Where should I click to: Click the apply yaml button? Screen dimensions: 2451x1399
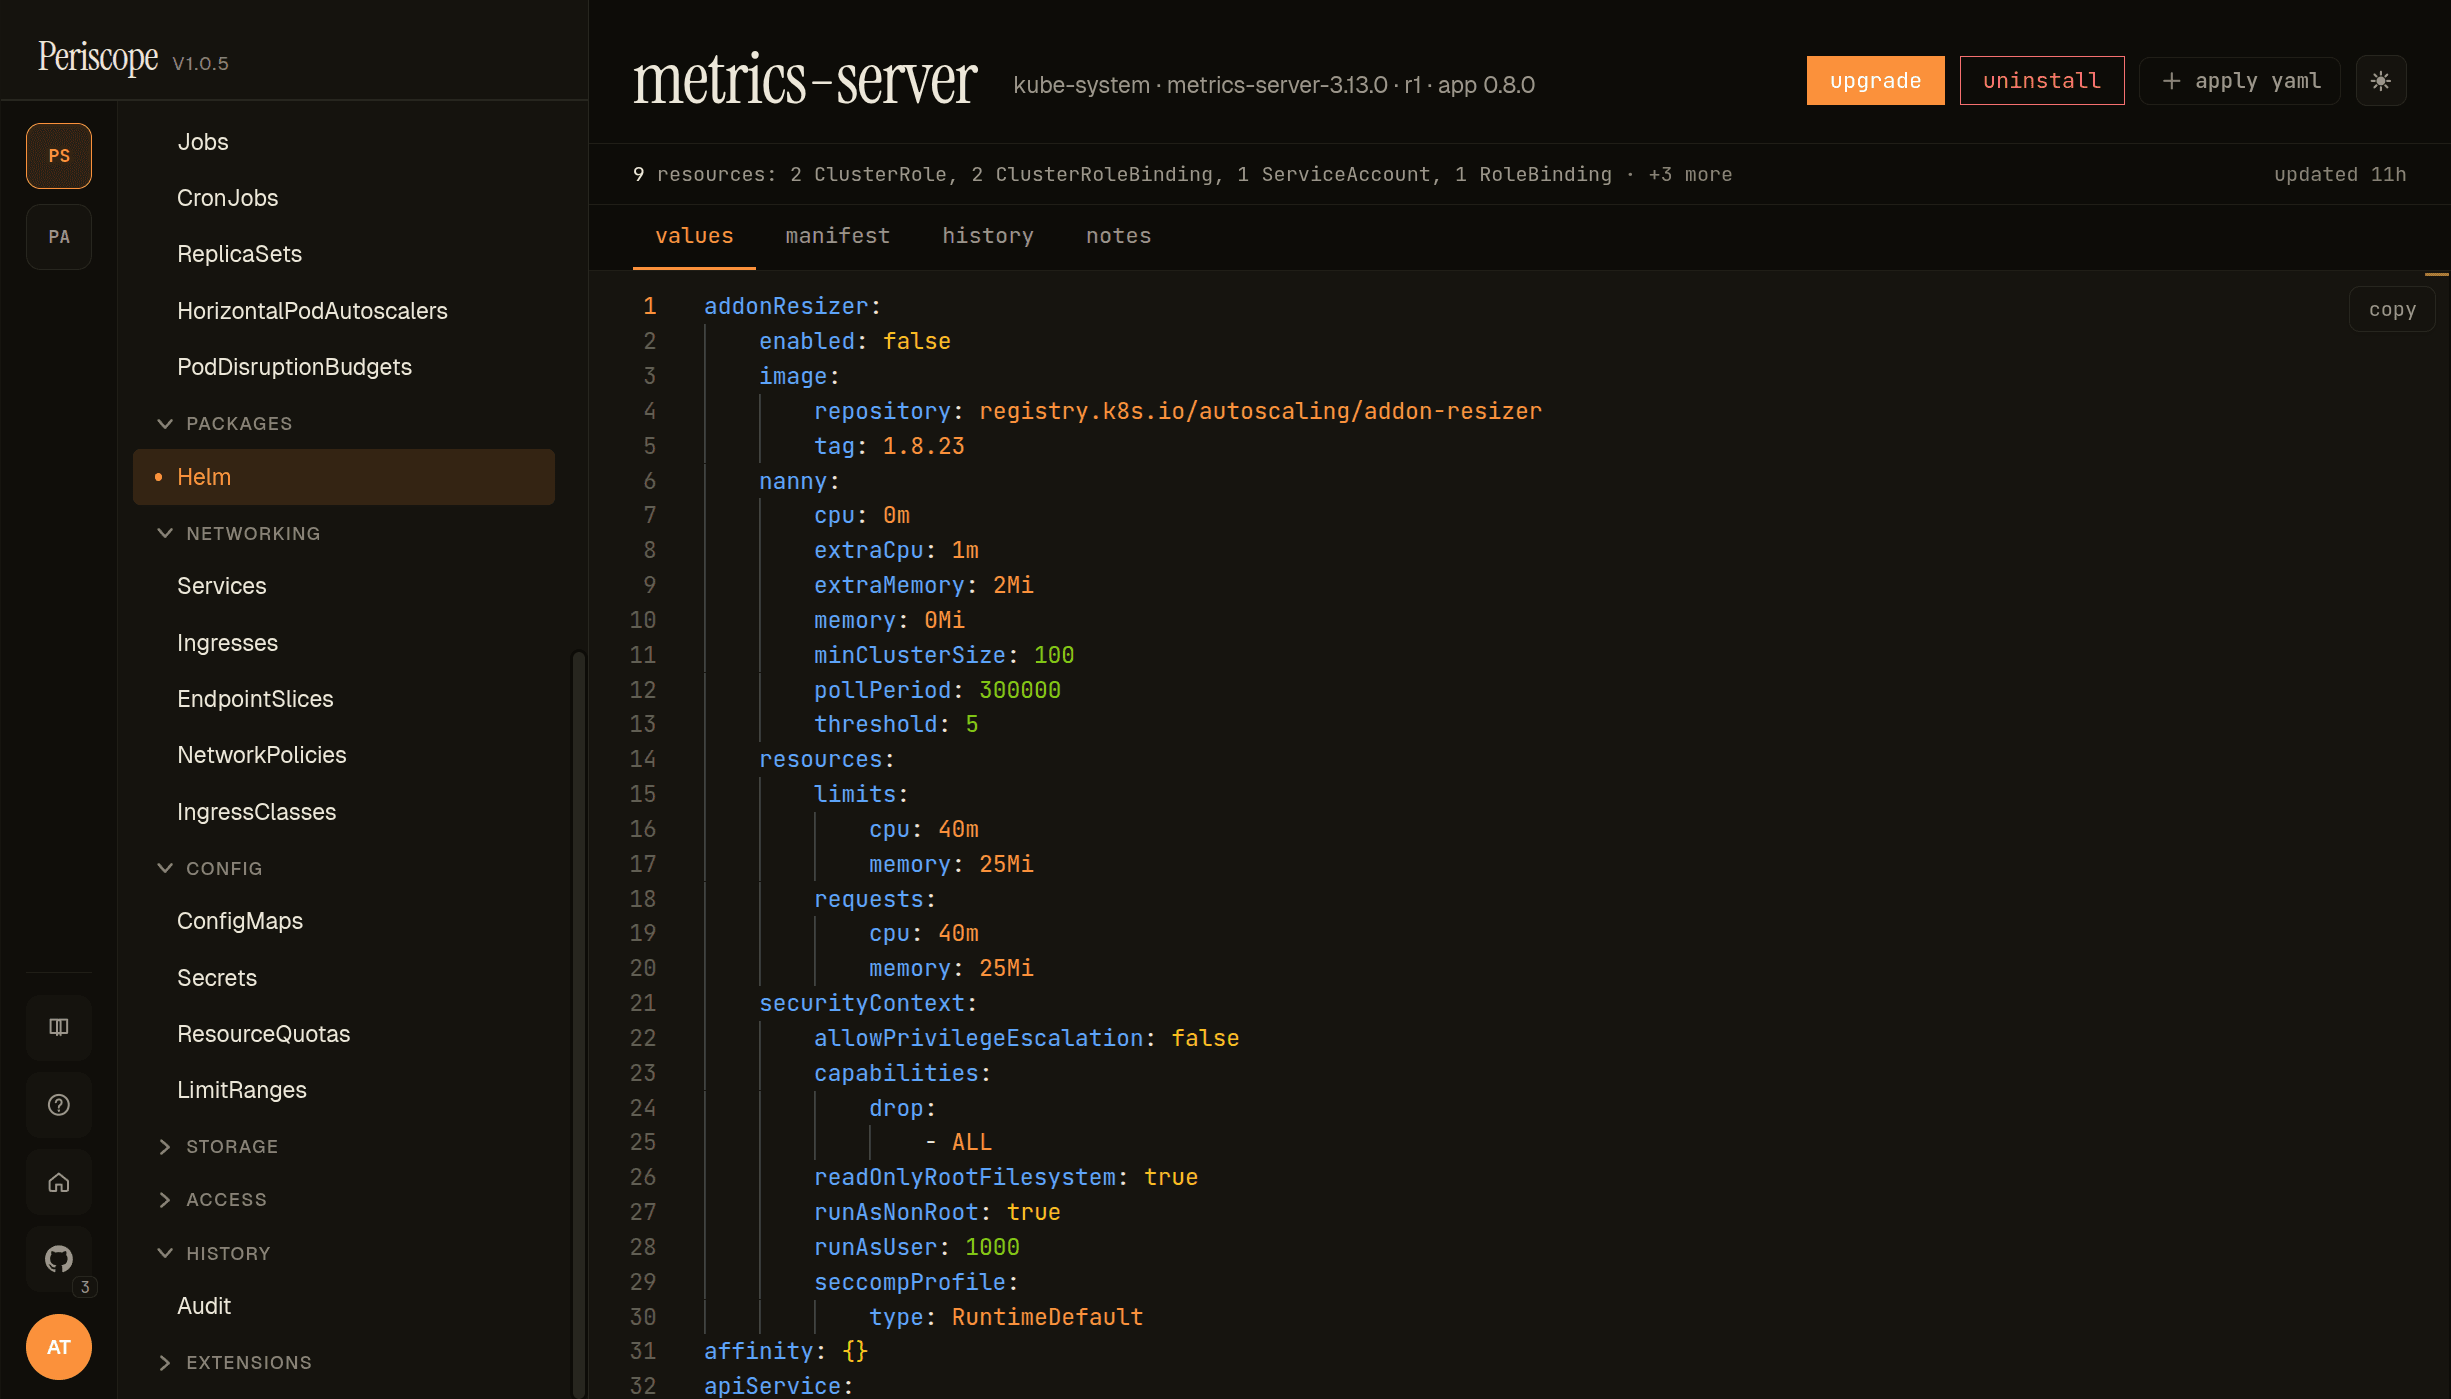(x=2240, y=81)
